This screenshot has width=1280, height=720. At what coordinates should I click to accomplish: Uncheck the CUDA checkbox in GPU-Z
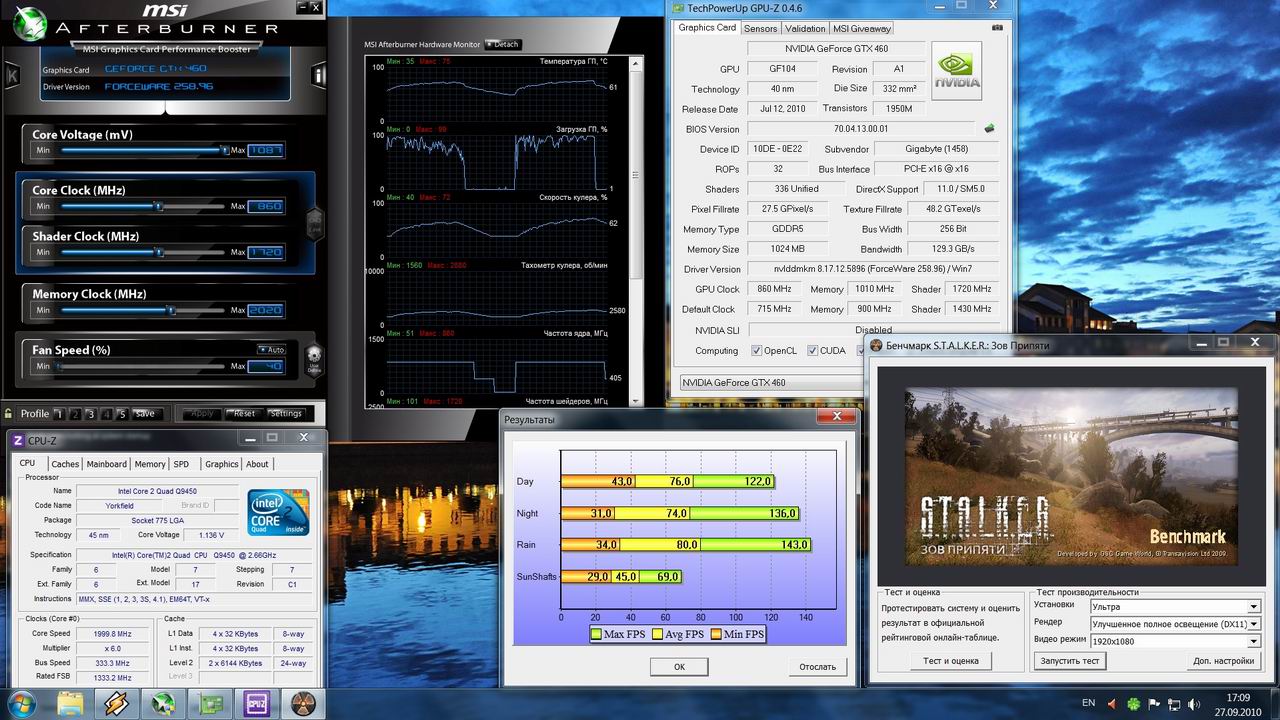[811, 351]
